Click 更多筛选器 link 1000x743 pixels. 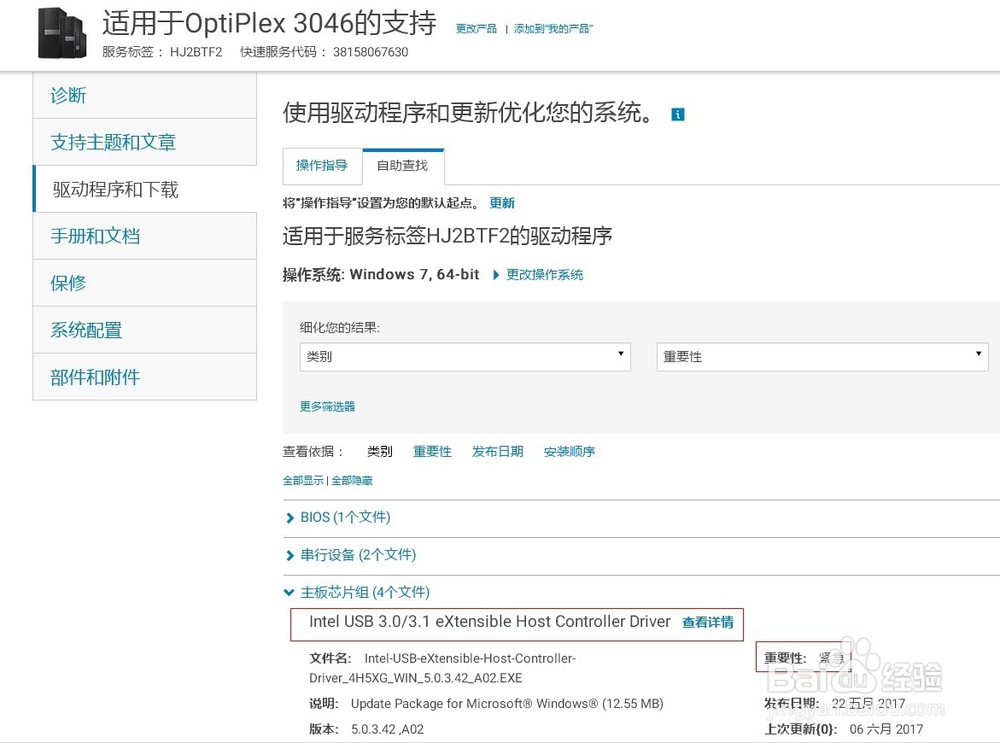[x=327, y=406]
